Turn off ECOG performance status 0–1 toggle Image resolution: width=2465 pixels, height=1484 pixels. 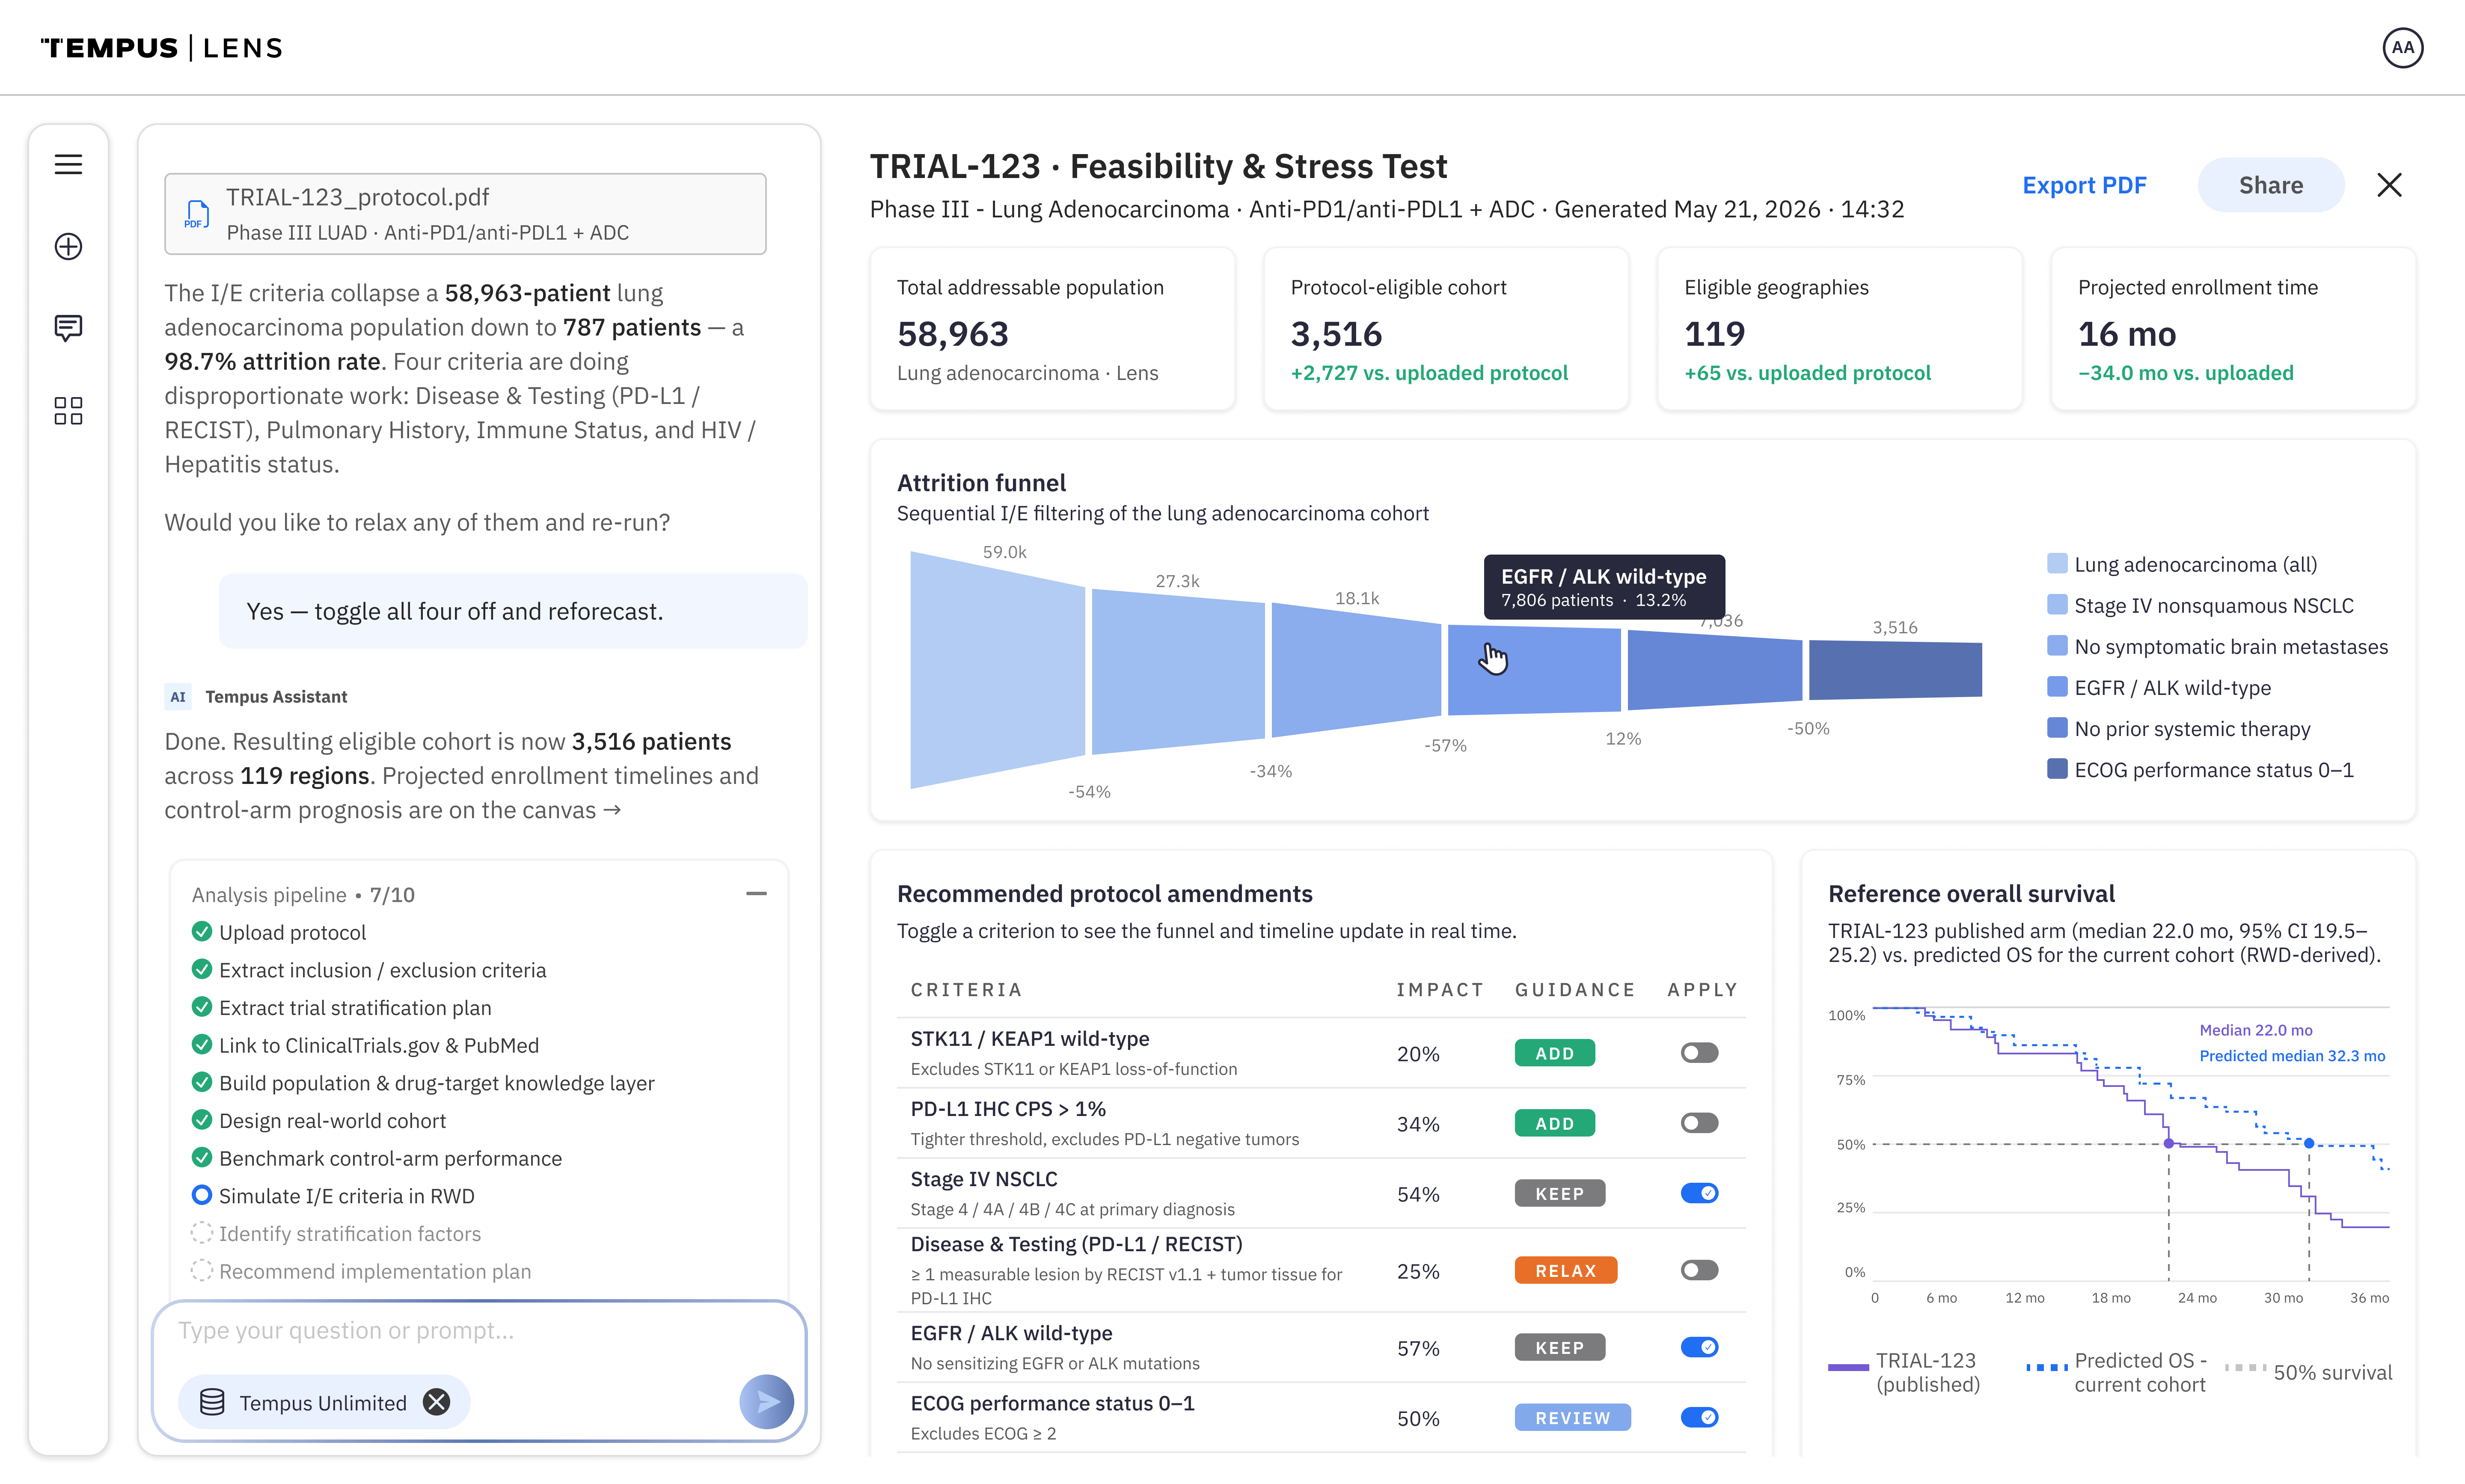point(1699,1417)
